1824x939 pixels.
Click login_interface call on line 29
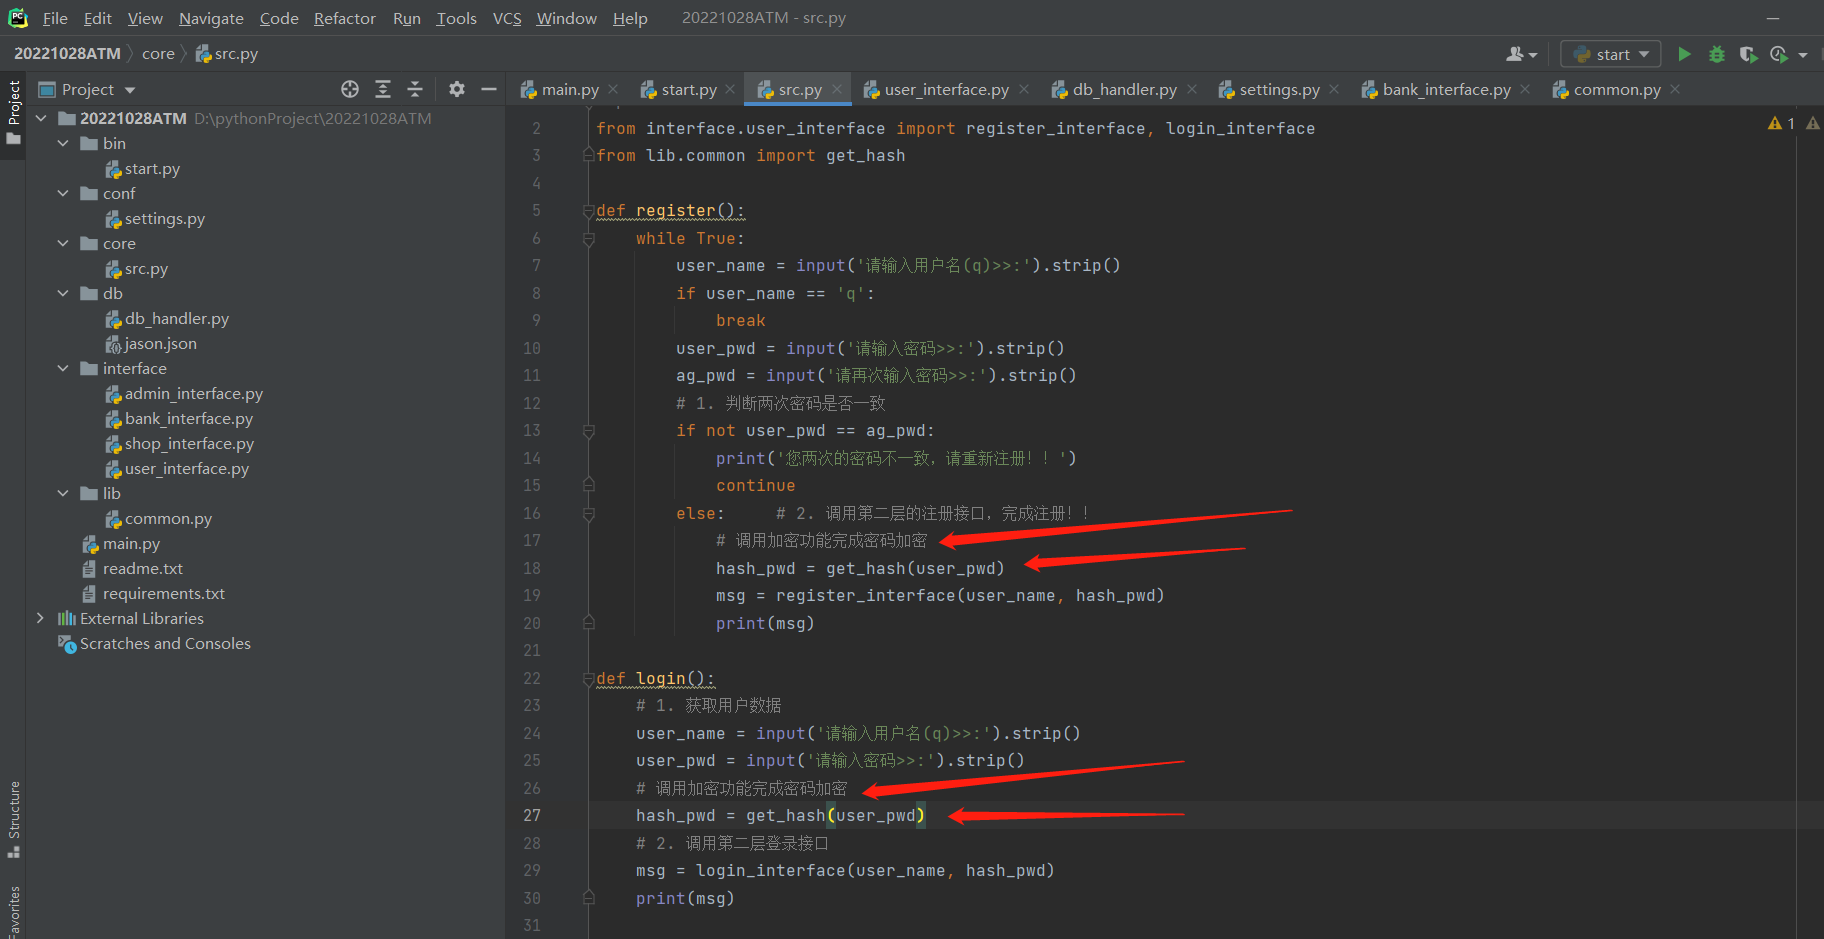point(770,870)
